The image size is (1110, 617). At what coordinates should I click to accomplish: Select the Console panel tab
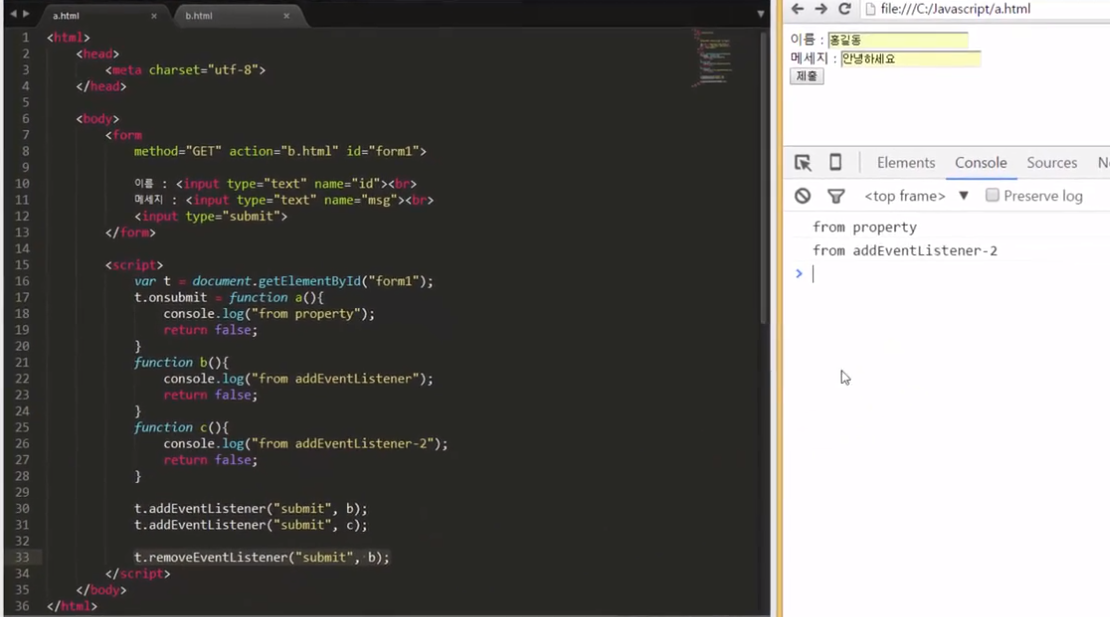[x=980, y=163]
